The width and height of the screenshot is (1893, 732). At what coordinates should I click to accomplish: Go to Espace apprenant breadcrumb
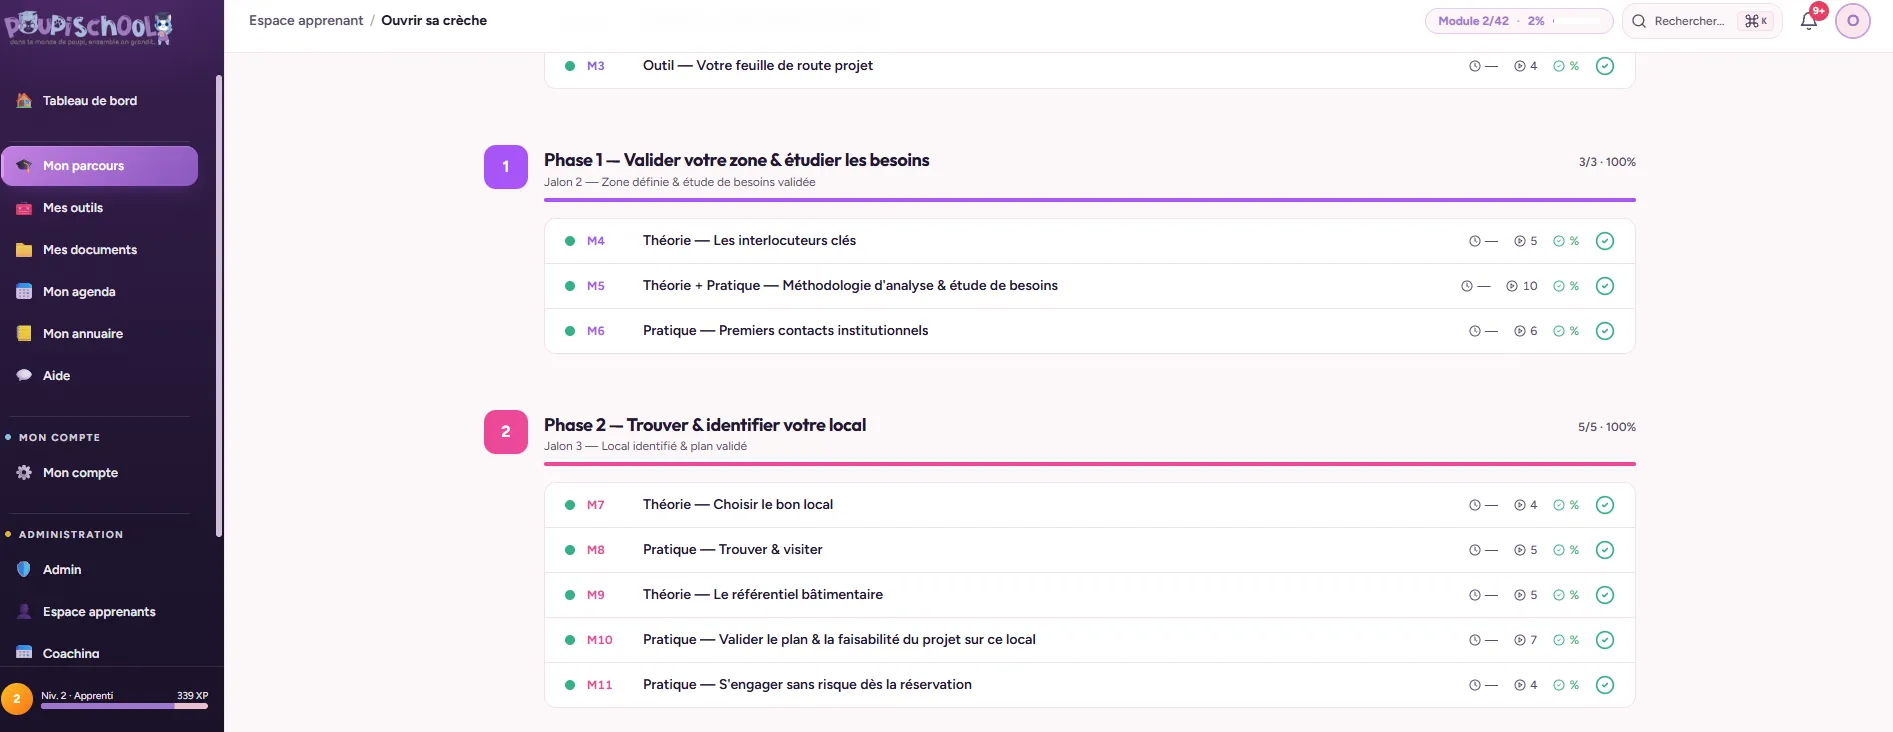306,21
